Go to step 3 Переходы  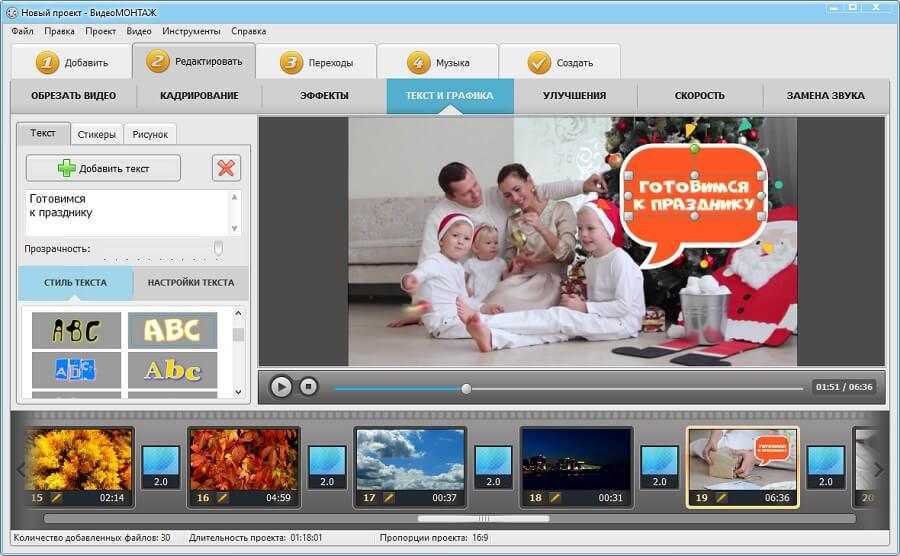coord(317,63)
